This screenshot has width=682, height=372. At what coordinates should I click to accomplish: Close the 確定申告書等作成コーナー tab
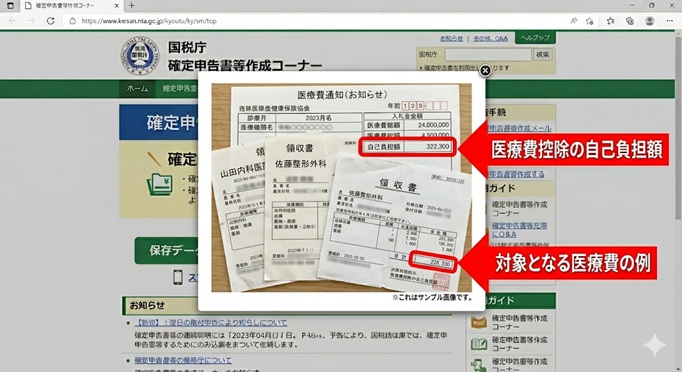pyautogui.click(x=117, y=6)
